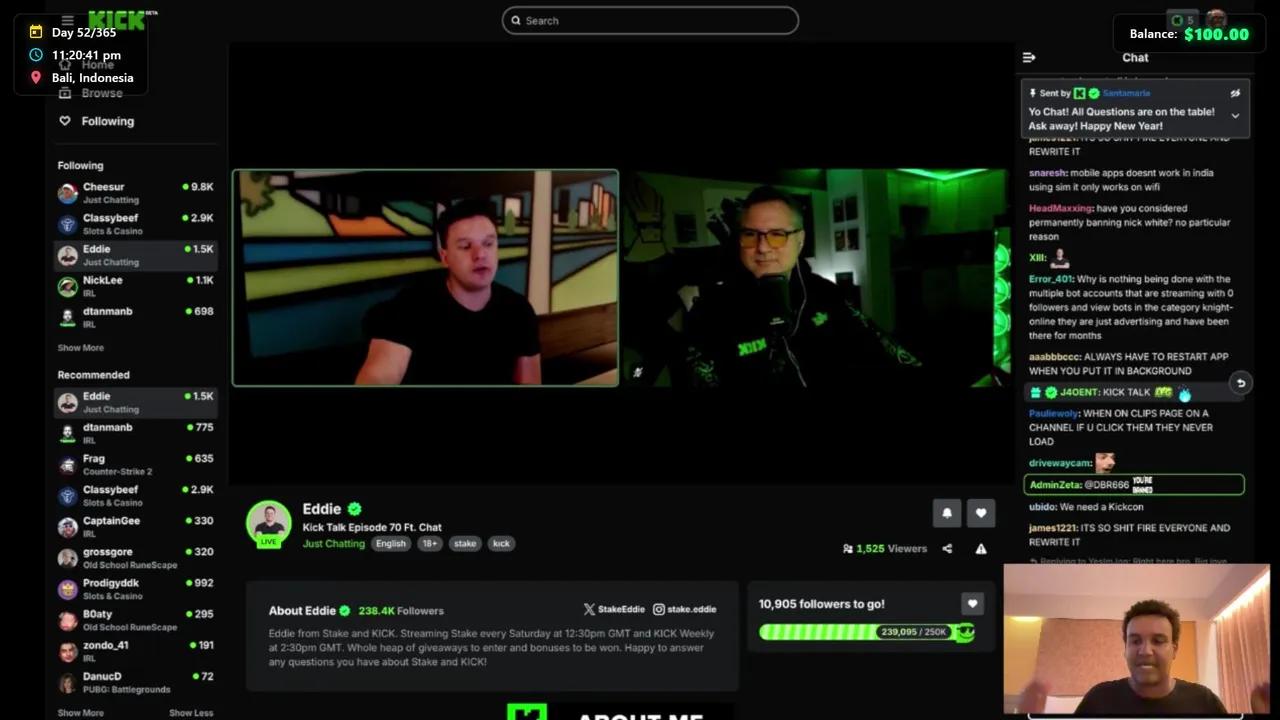
Task: Open DanucD PUBG: Battlegrounds channel
Action: 136,682
